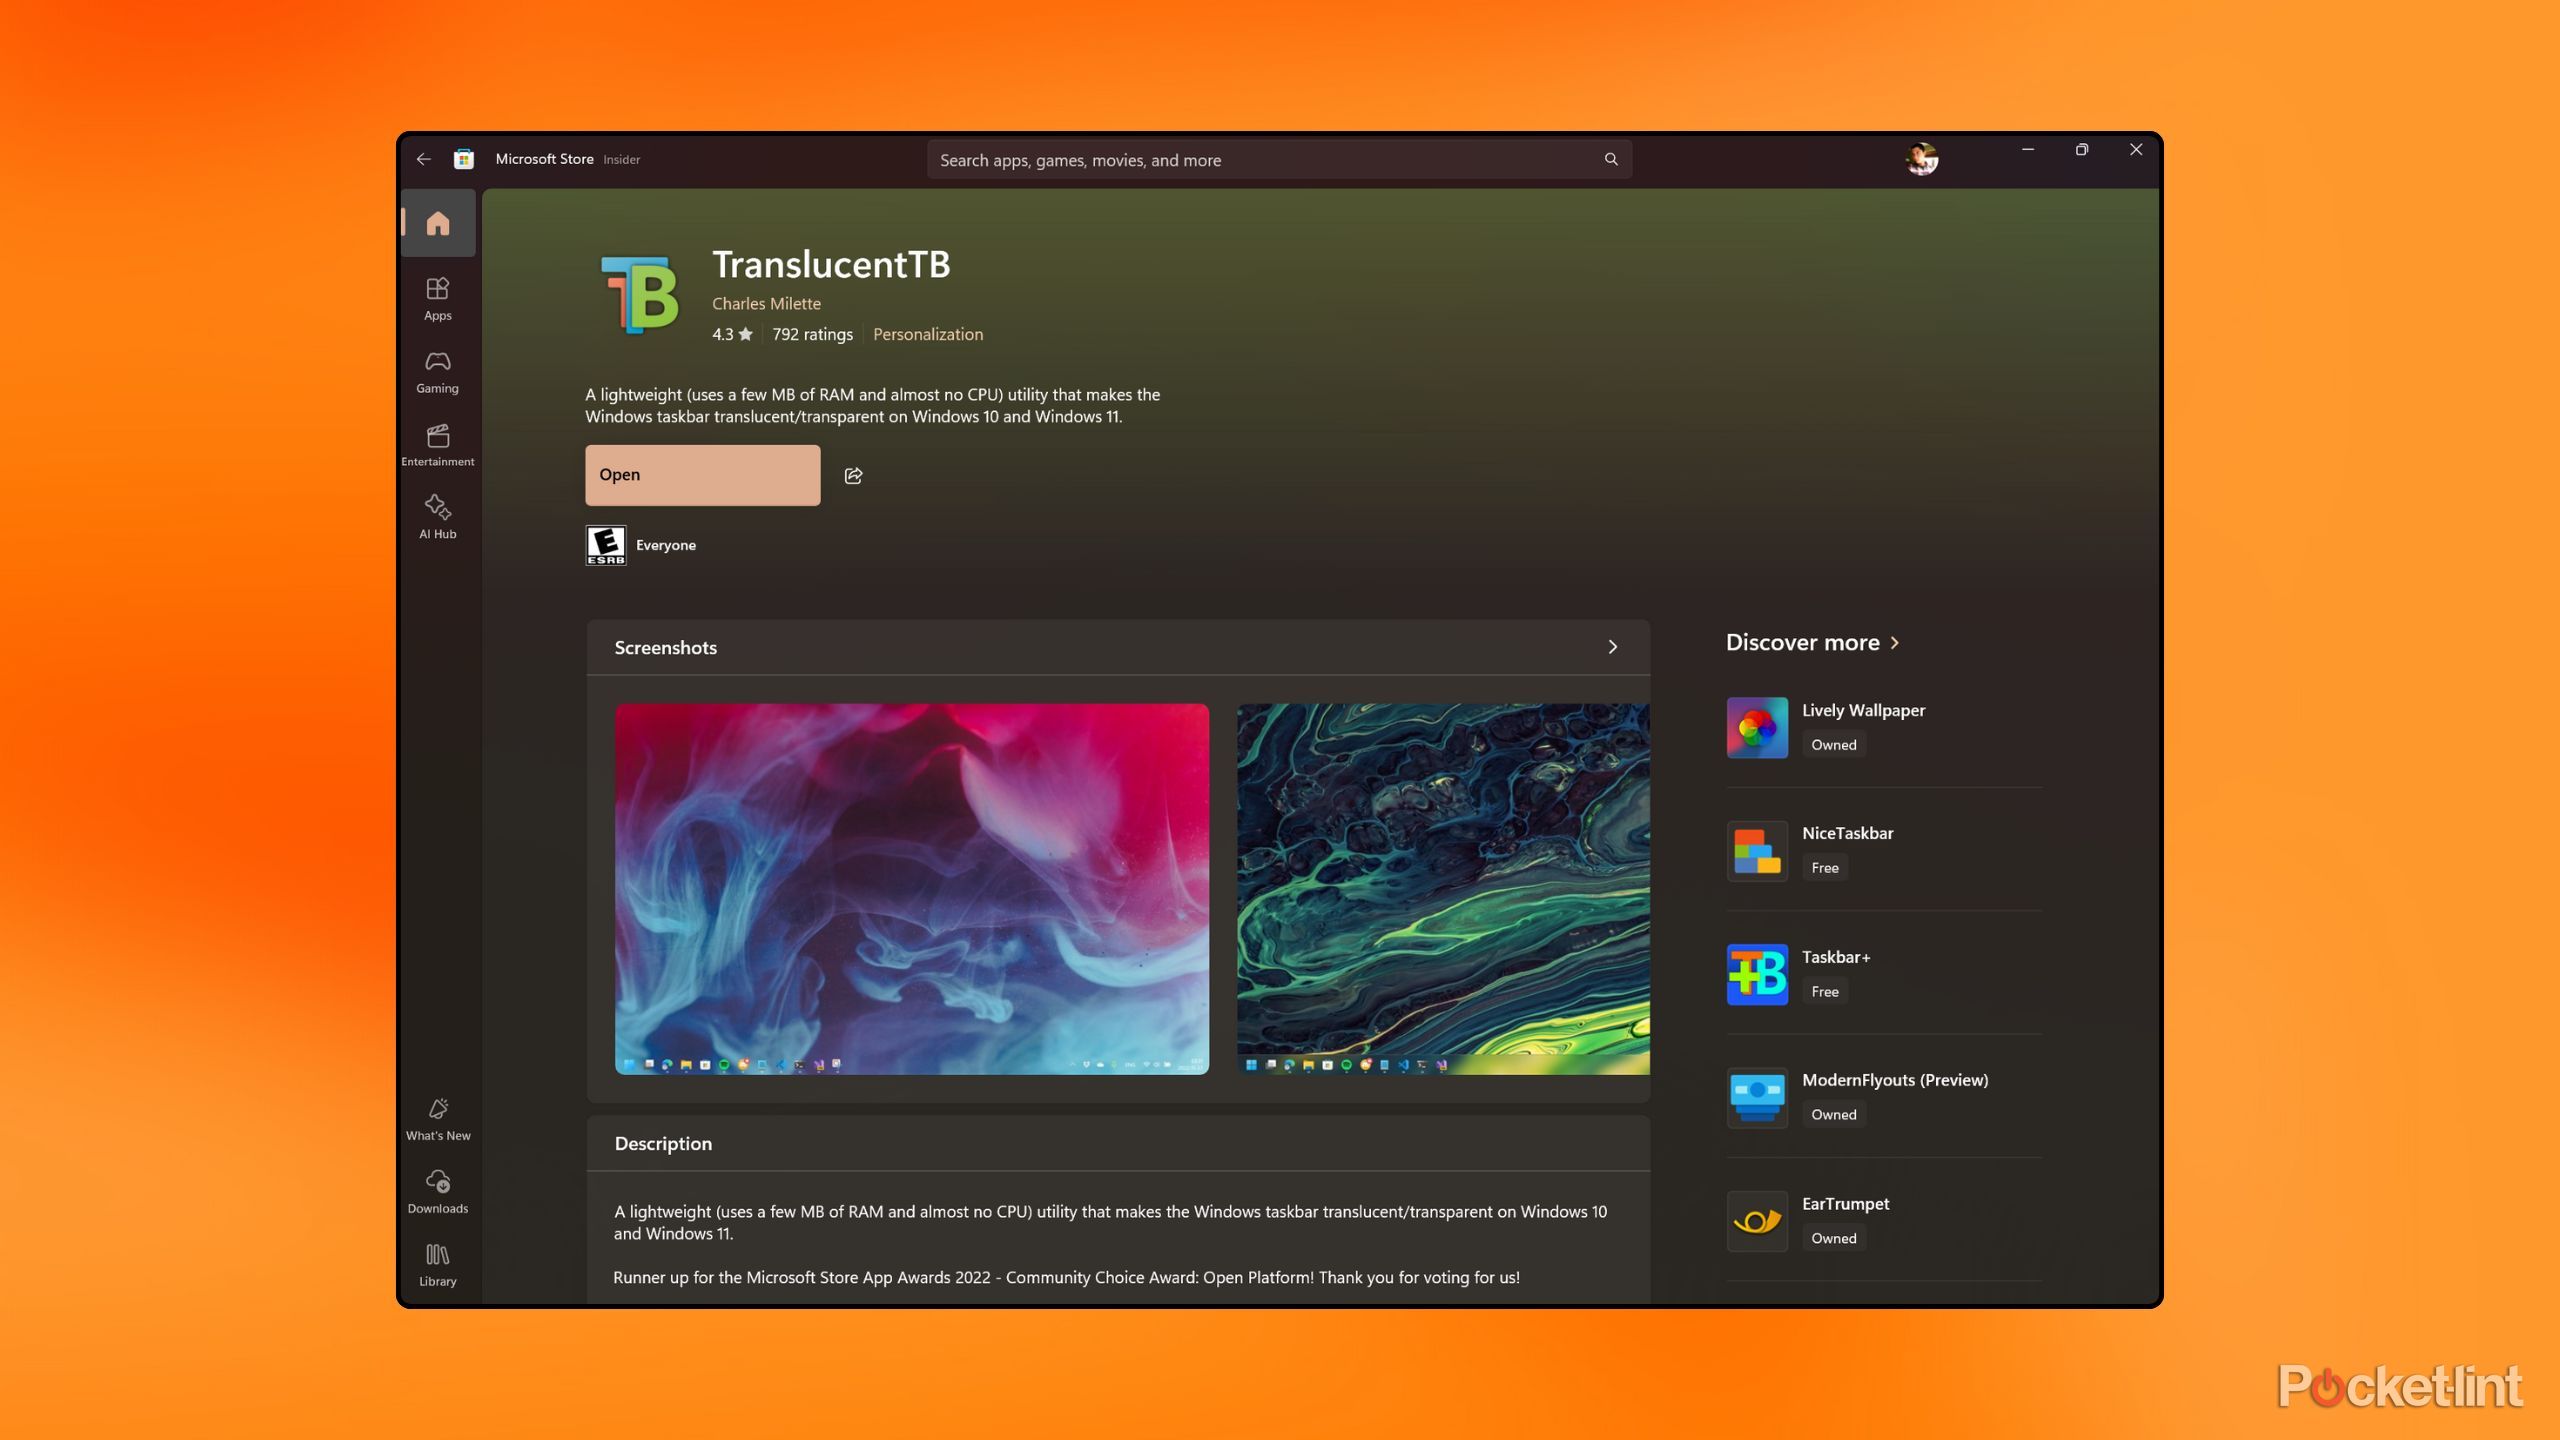The width and height of the screenshot is (2560, 1440).
Task: Open the Personalization category link
Action: pyautogui.click(x=927, y=334)
